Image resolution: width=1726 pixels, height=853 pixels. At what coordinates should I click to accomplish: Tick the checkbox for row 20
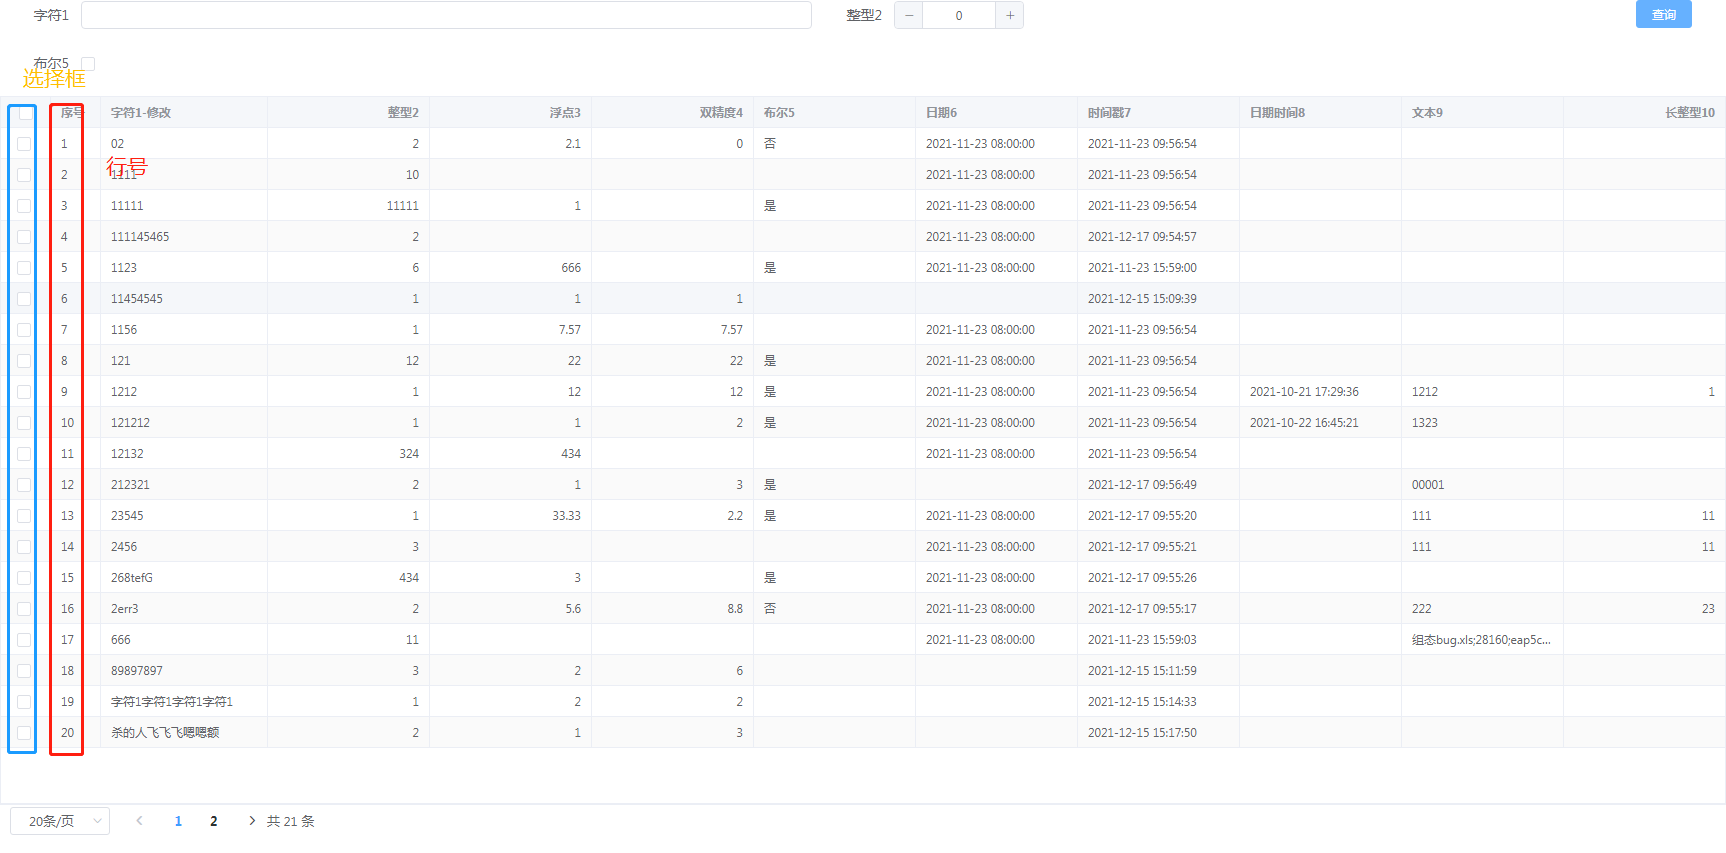coord(24,733)
